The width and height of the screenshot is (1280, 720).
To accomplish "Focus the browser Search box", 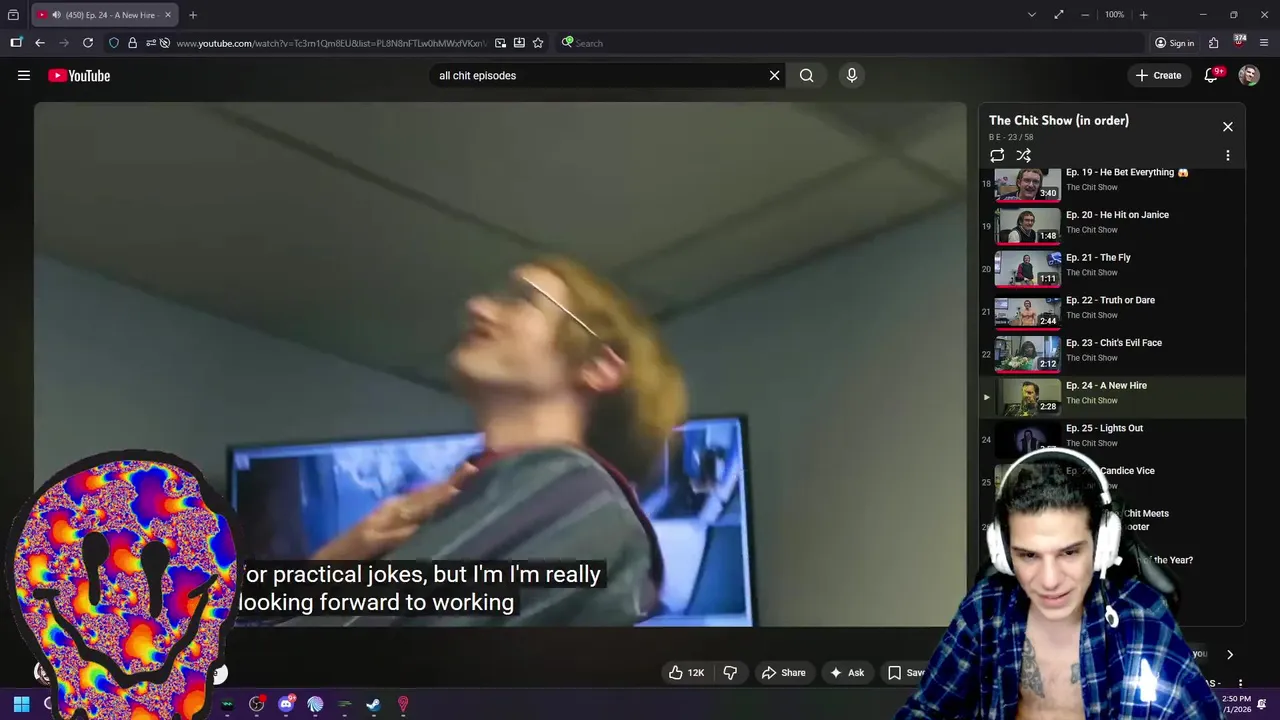I will [850, 43].
